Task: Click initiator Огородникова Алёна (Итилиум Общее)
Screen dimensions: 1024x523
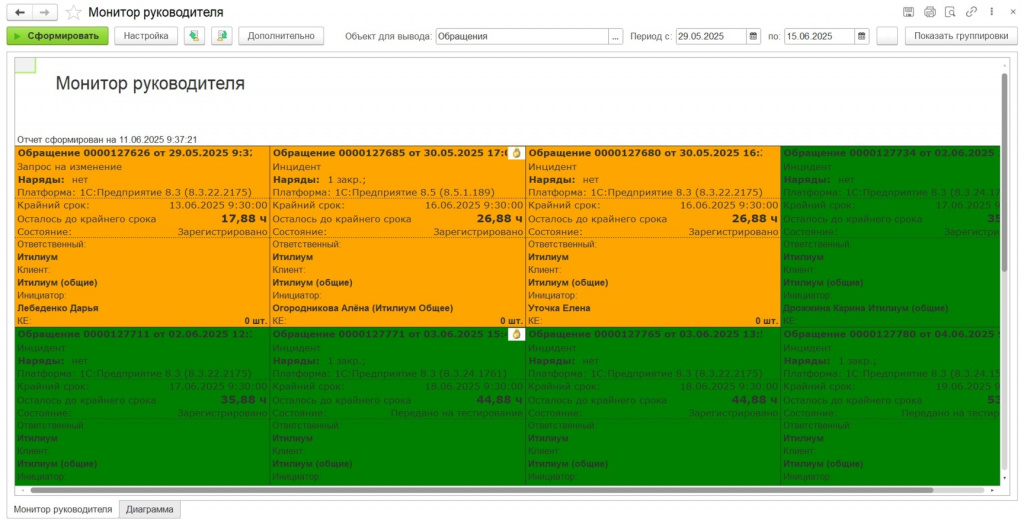Action: pos(362,308)
